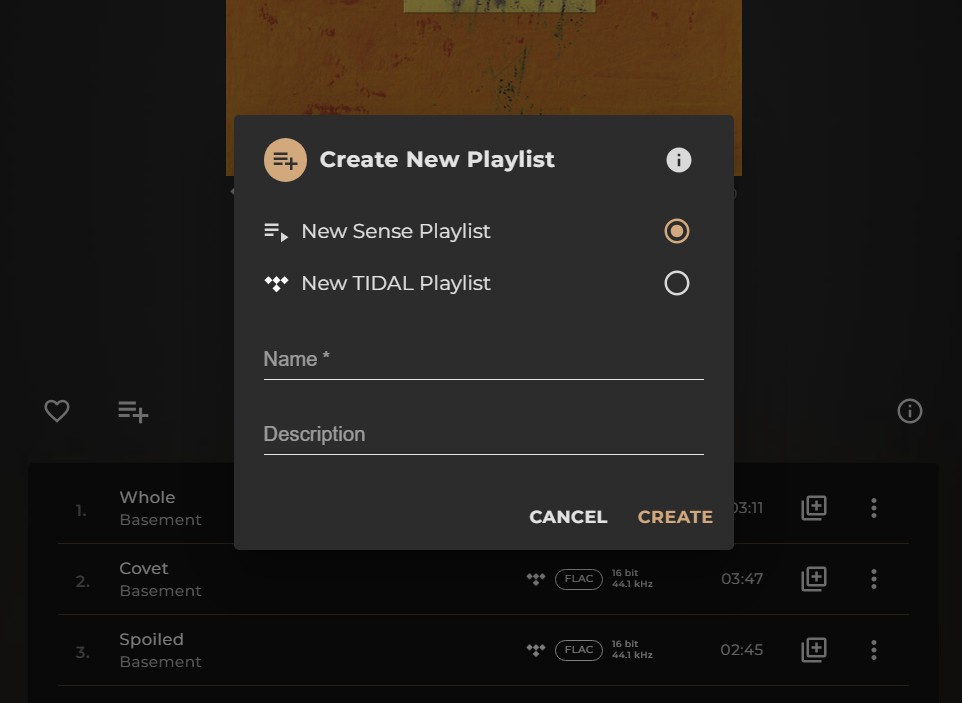Screen dimensions: 962x703
Task: Open album info icon on the right
Action: pyautogui.click(x=909, y=411)
